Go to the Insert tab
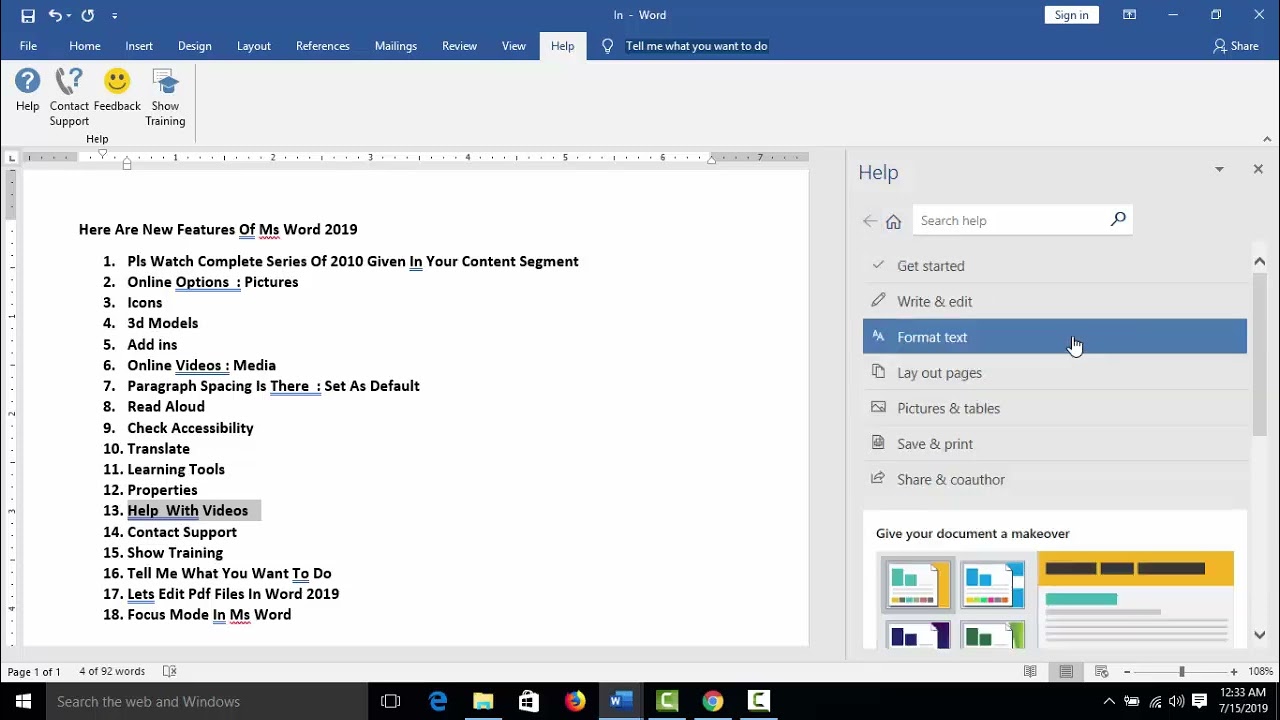1280x720 pixels. [x=139, y=46]
